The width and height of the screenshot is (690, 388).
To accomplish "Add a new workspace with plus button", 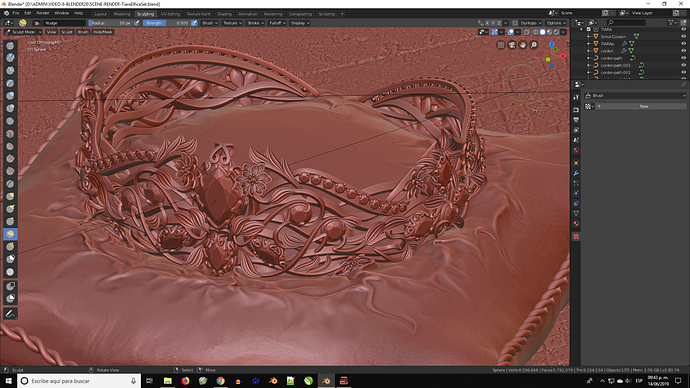I will pos(342,14).
